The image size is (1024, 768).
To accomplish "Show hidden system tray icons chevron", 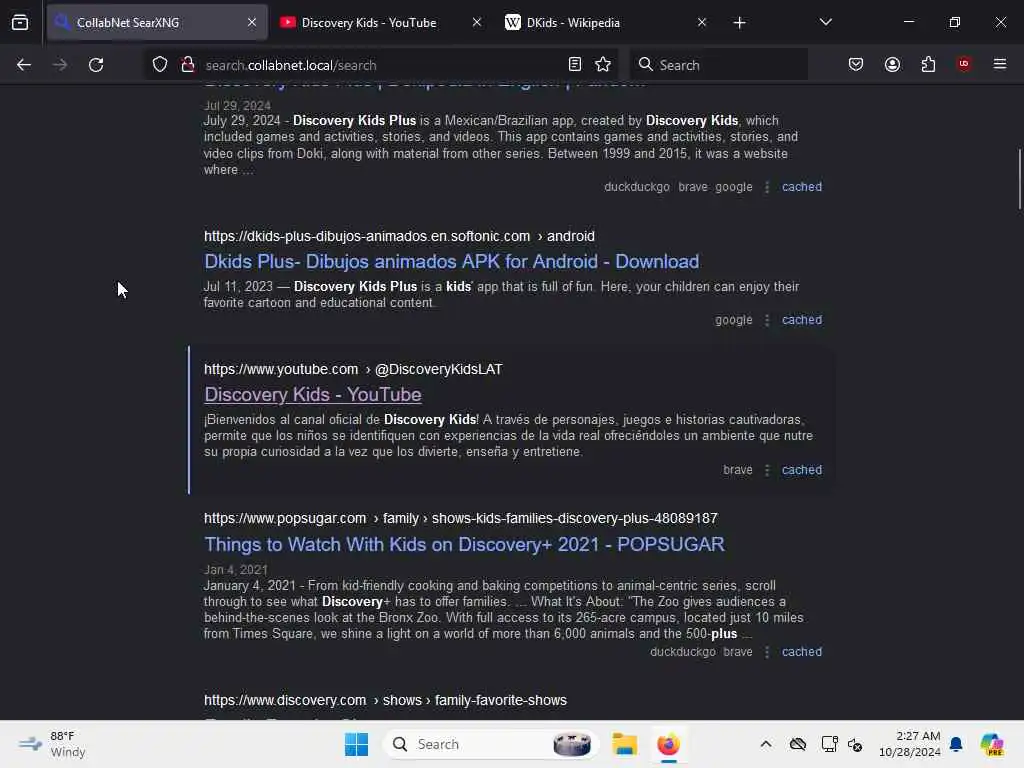I will (766, 744).
